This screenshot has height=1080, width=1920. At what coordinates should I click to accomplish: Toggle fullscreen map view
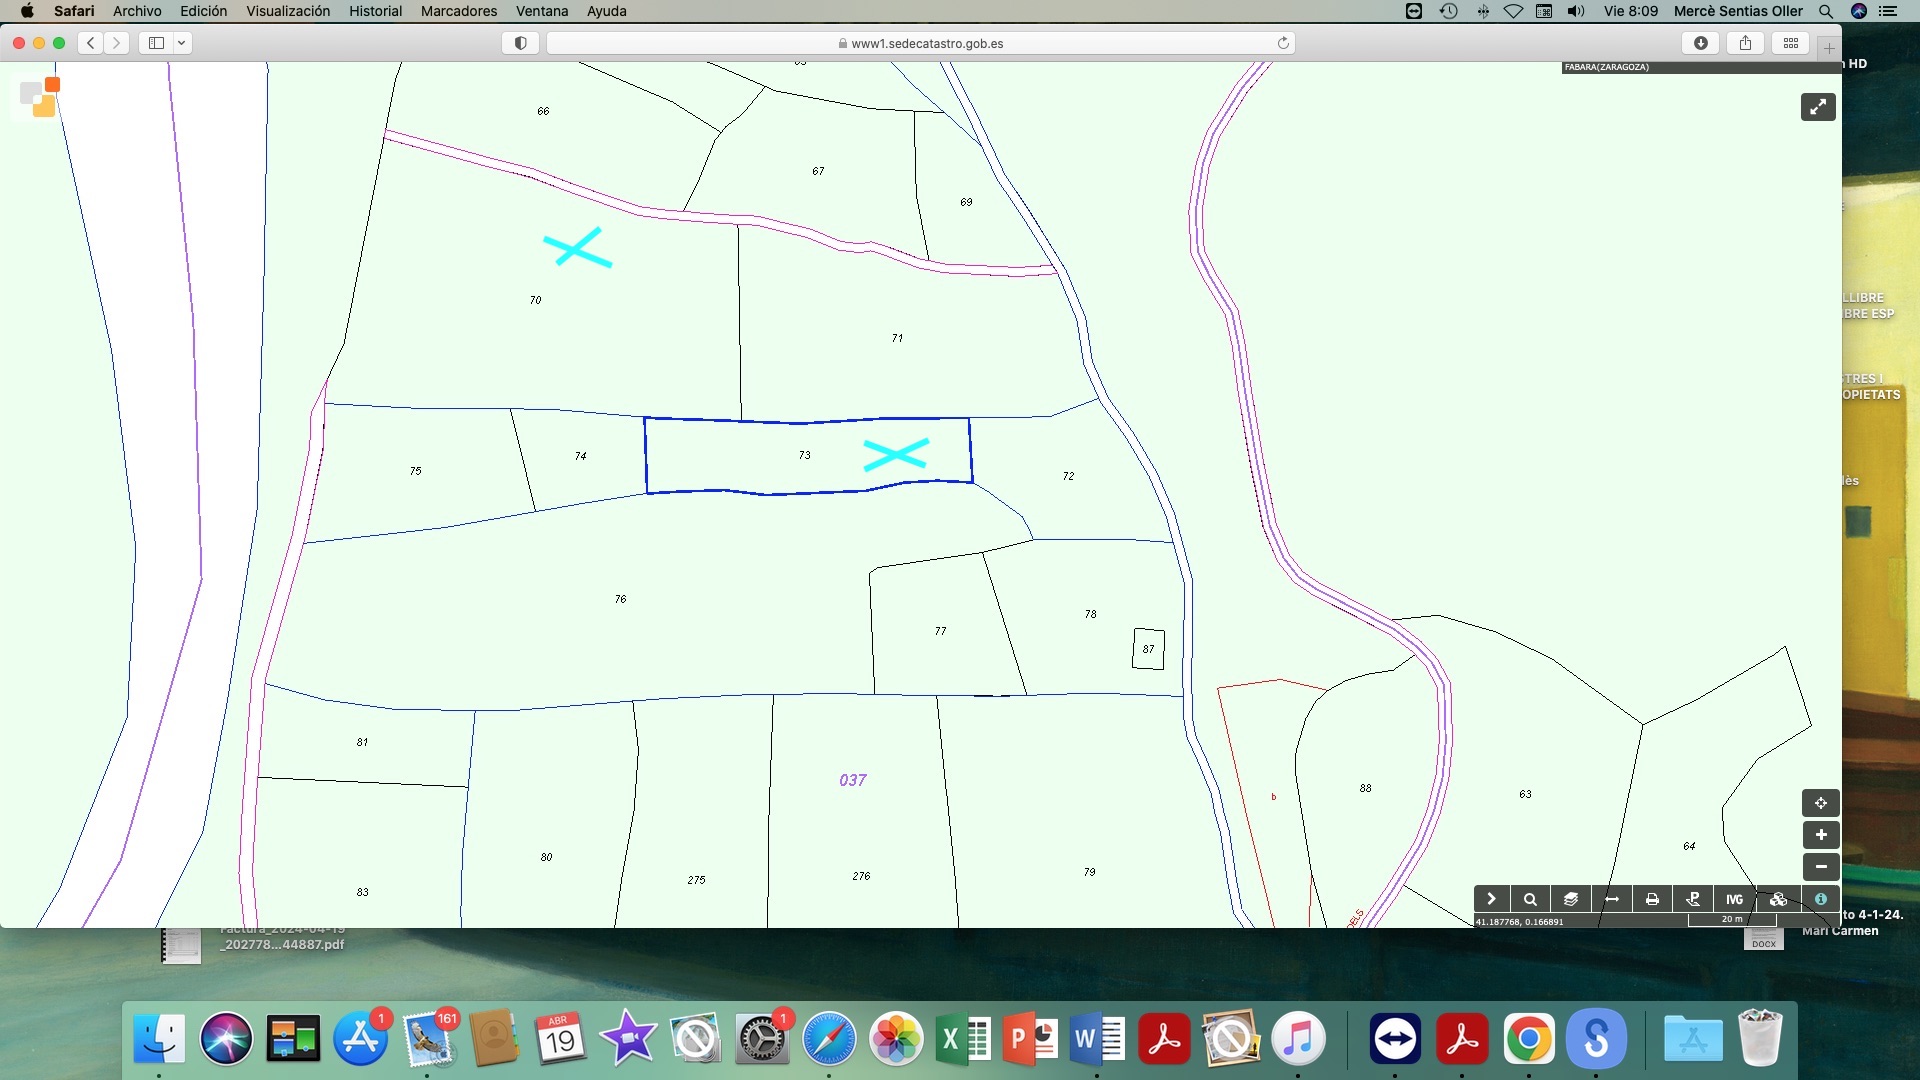tap(1818, 107)
